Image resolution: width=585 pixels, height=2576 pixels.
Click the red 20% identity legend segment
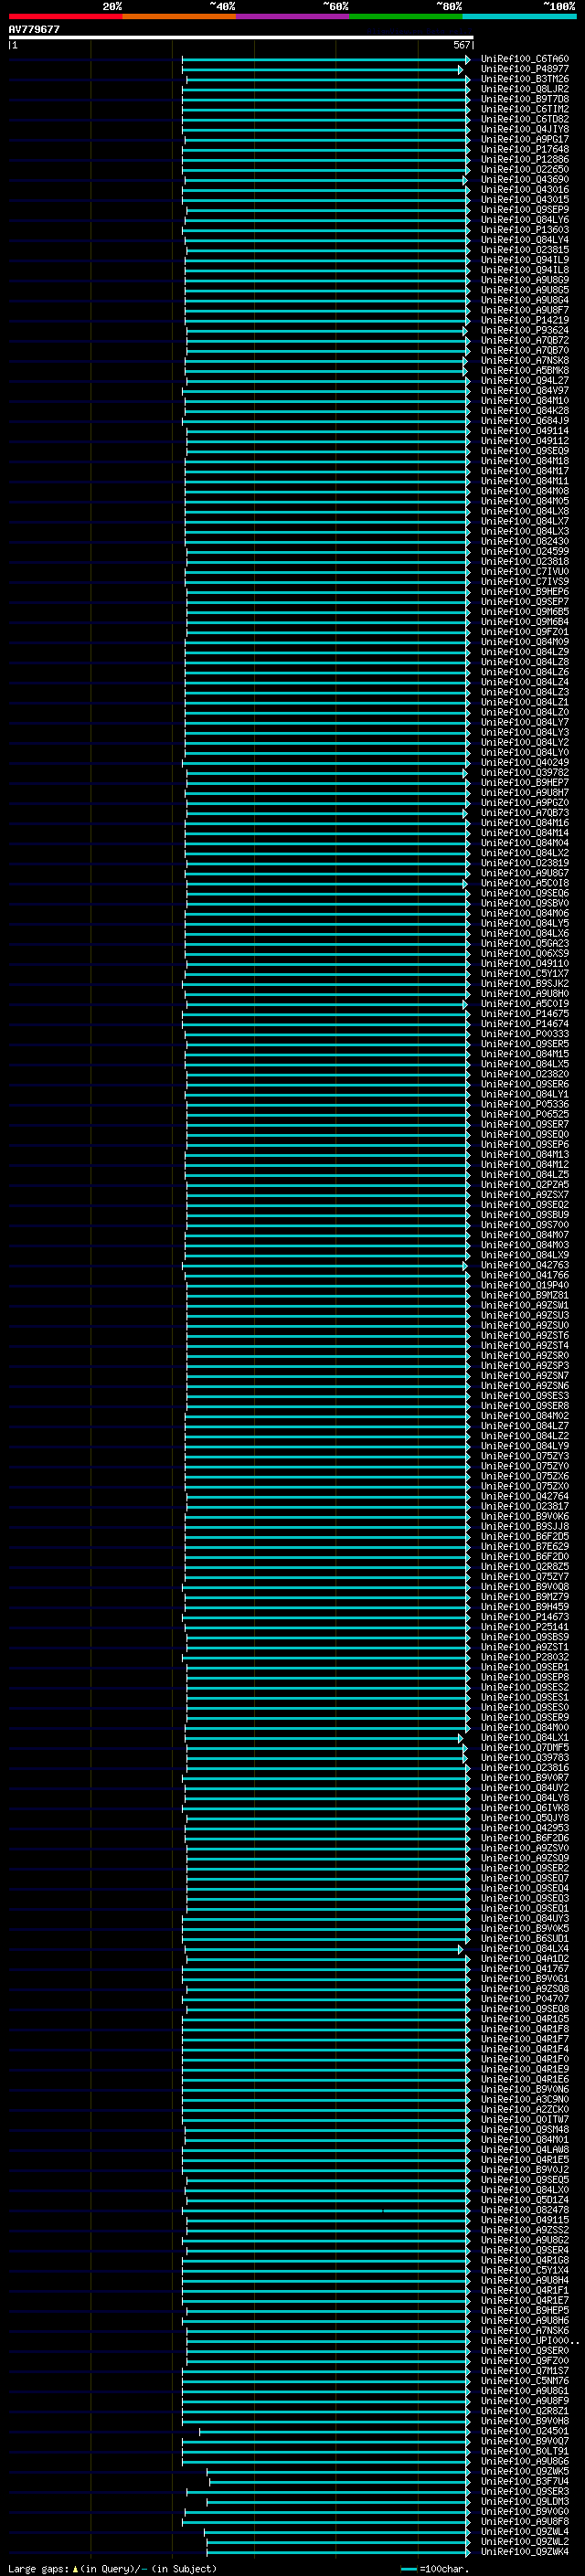pyautogui.click(x=65, y=16)
